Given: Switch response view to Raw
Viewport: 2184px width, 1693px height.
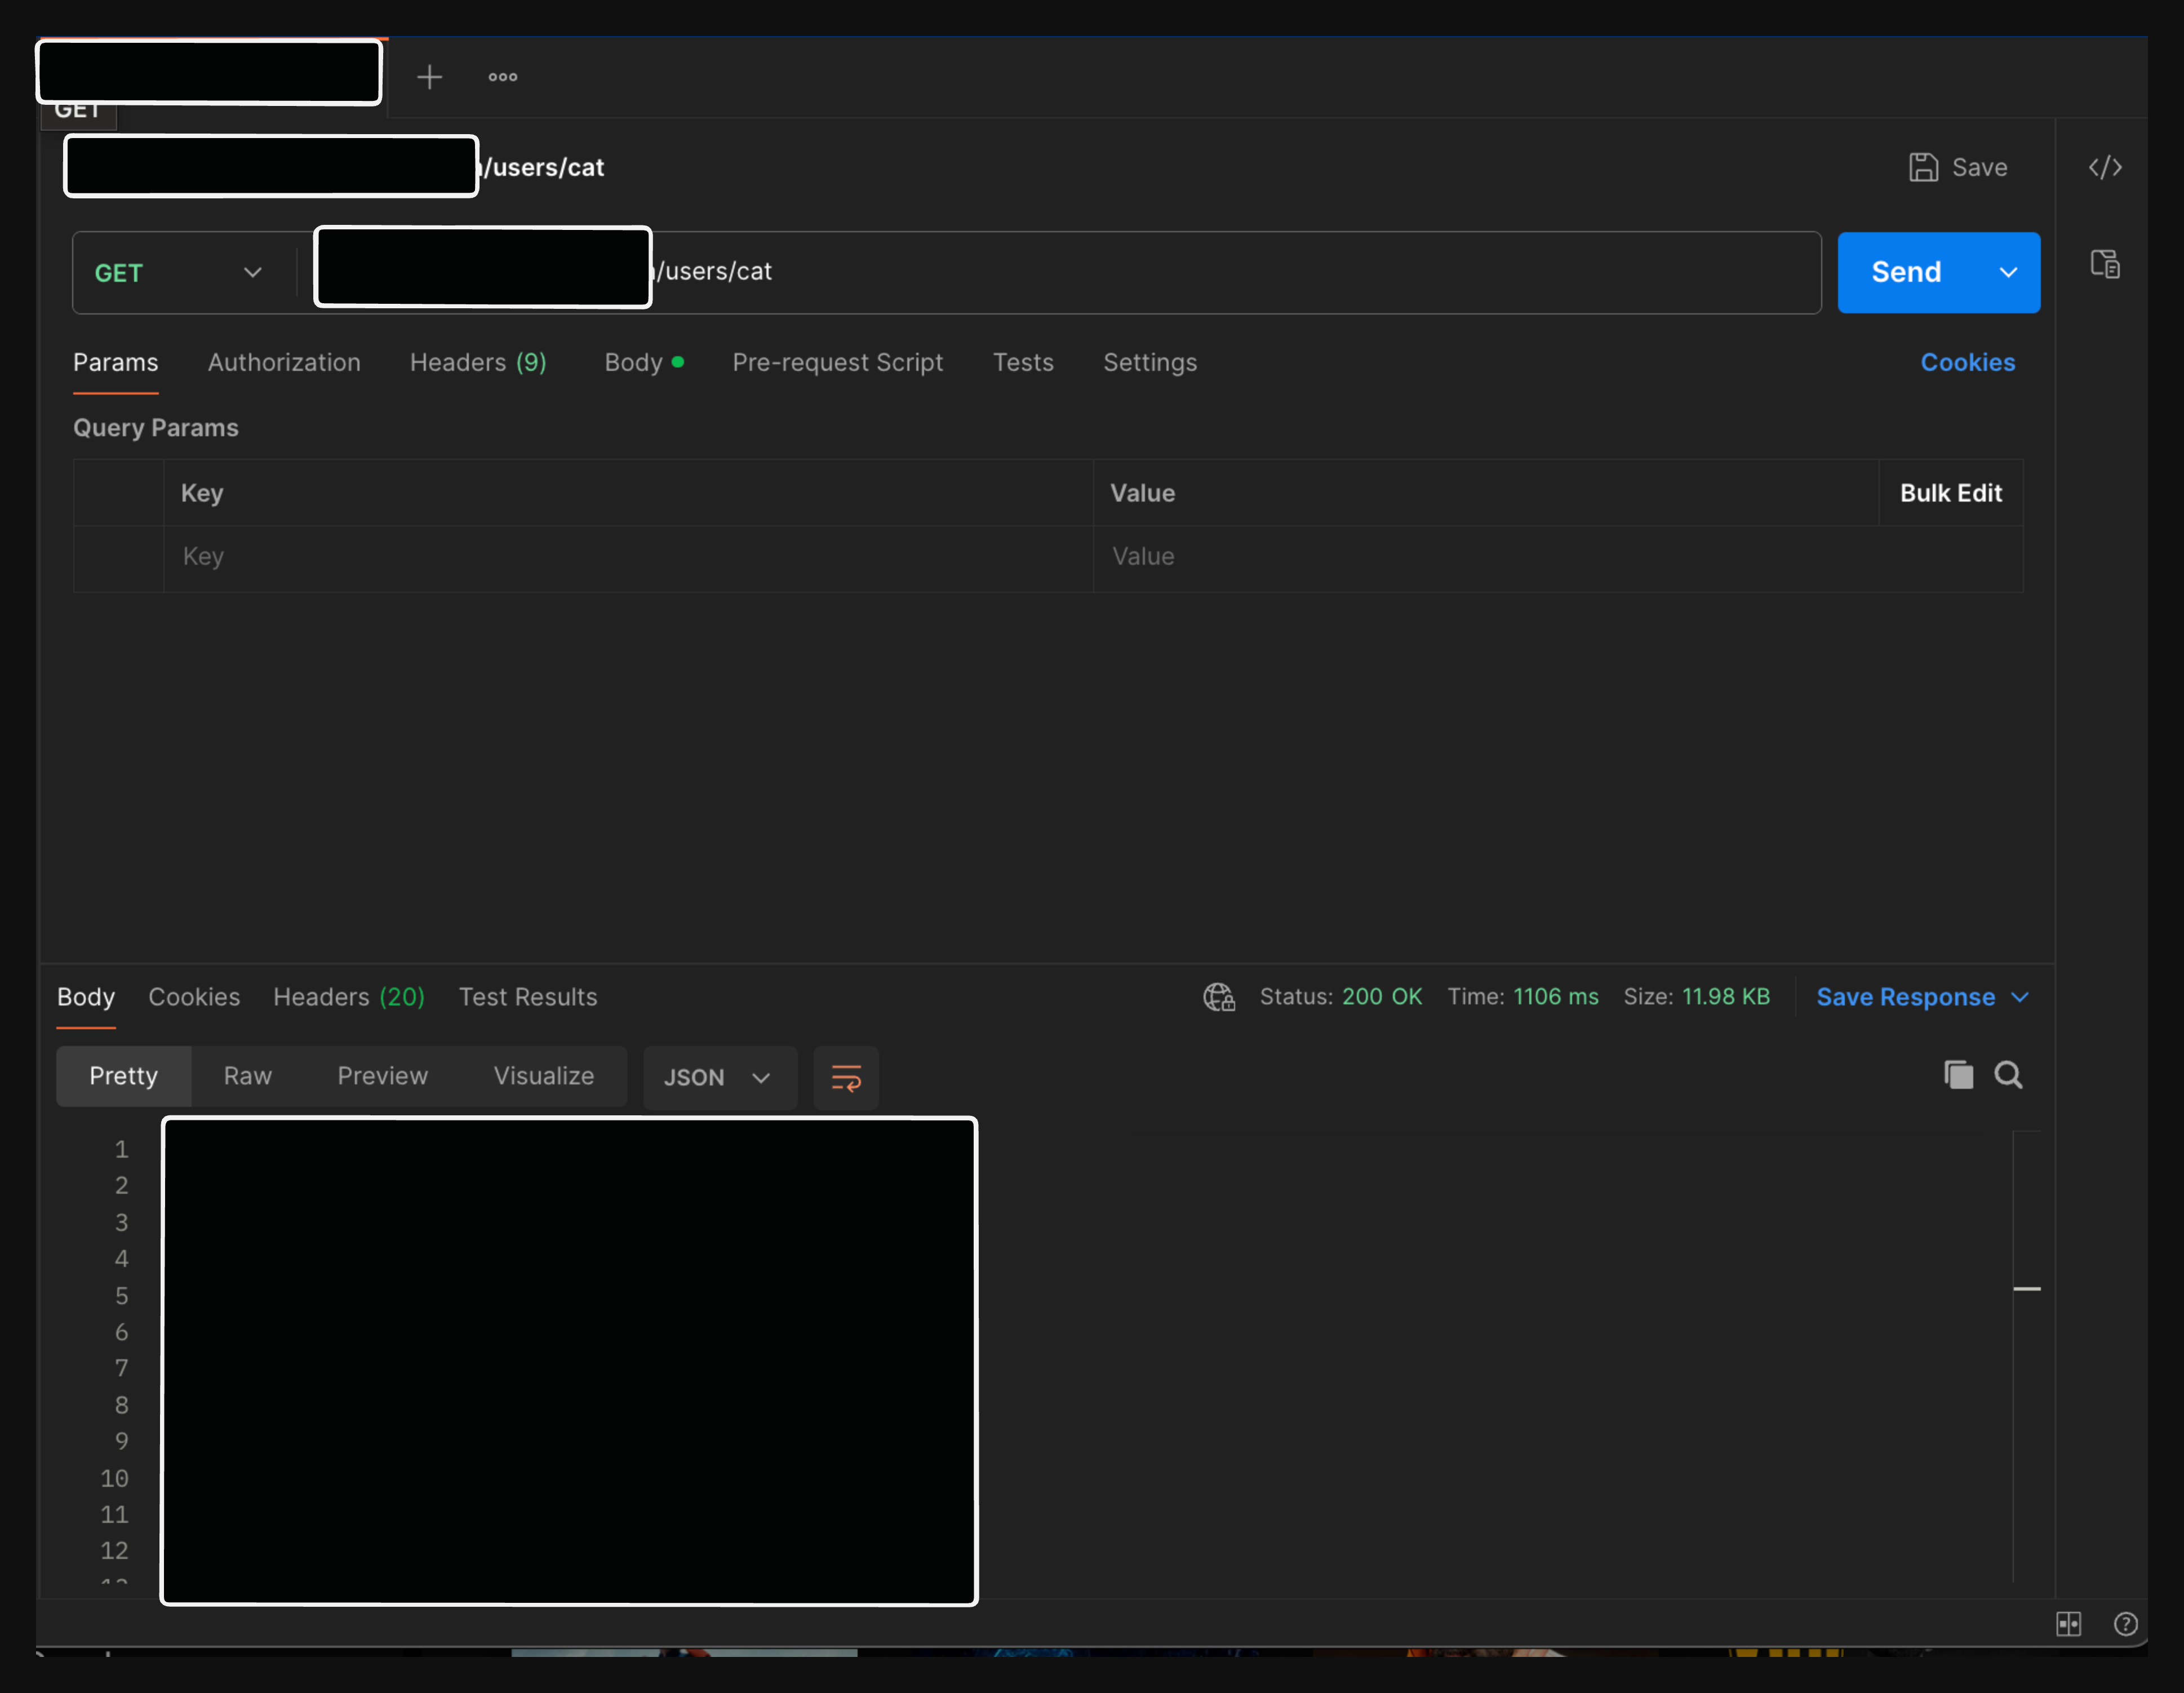Looking at the screenshot, I should [247, 1076].
